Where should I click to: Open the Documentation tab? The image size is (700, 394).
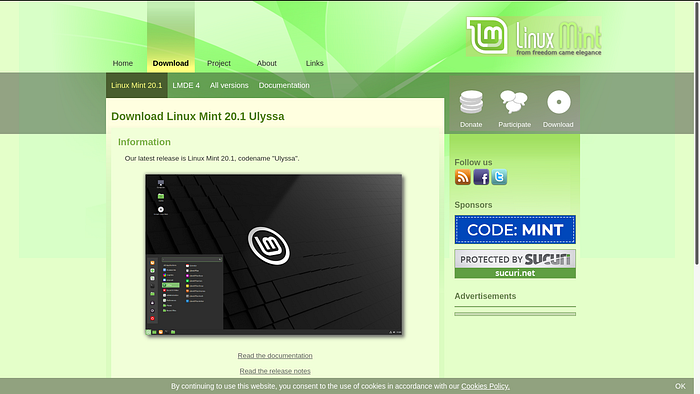click(284, 85)
